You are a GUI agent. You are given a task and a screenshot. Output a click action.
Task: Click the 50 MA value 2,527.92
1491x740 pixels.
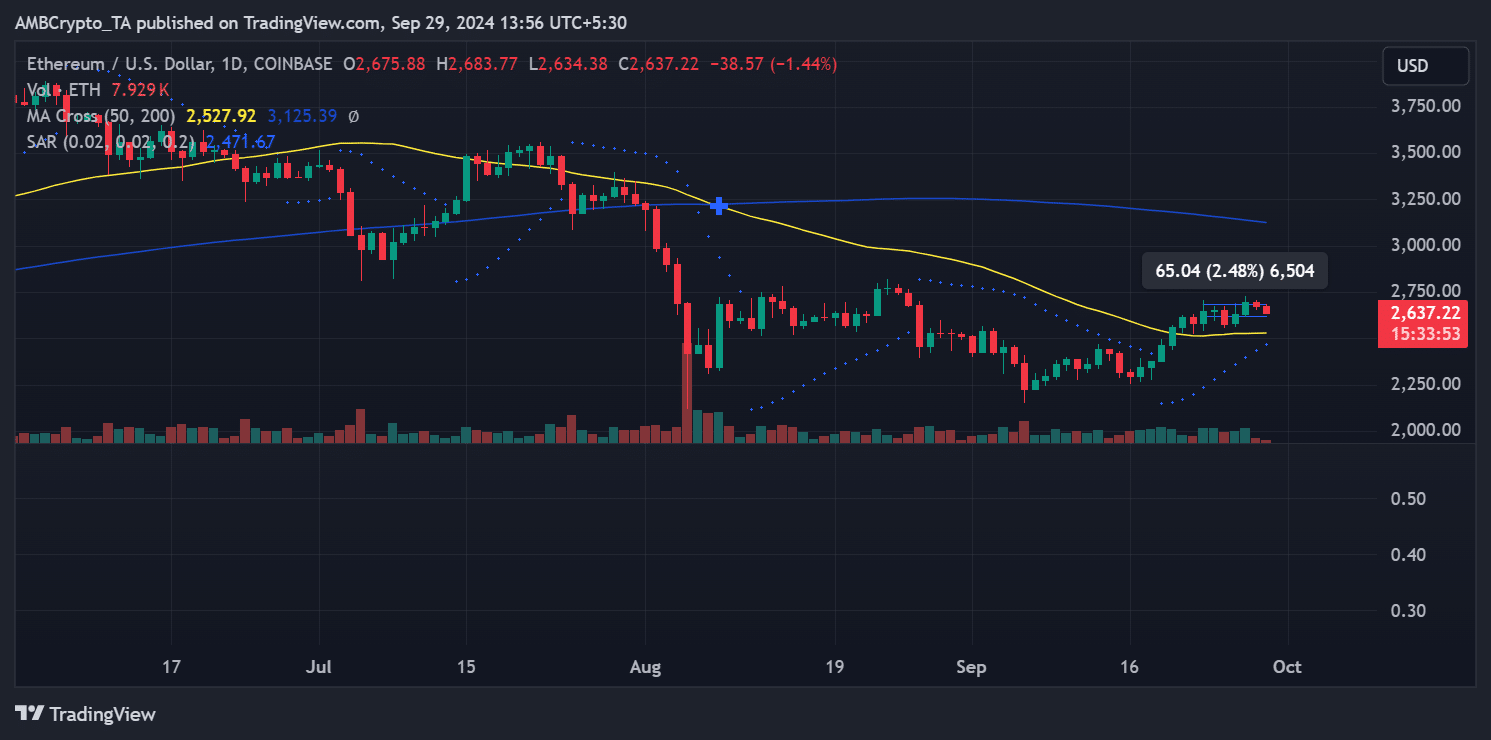(222, 117)
